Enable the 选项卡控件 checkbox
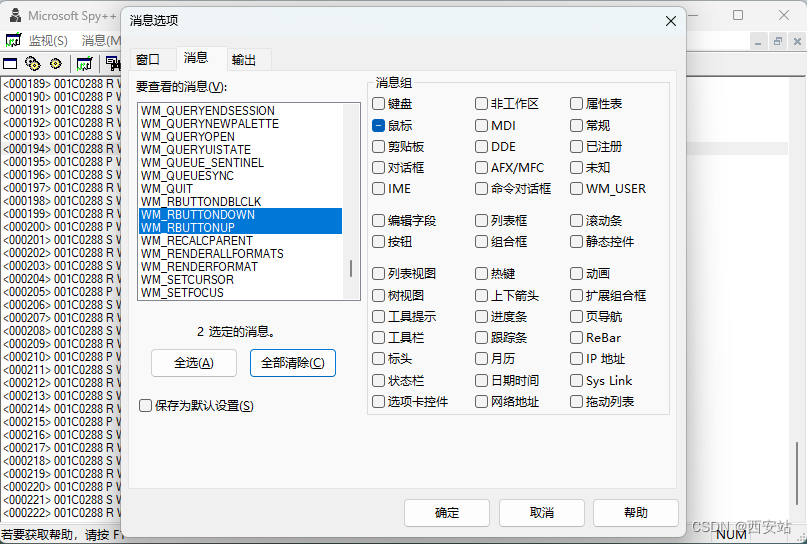 tap(378, 401)
